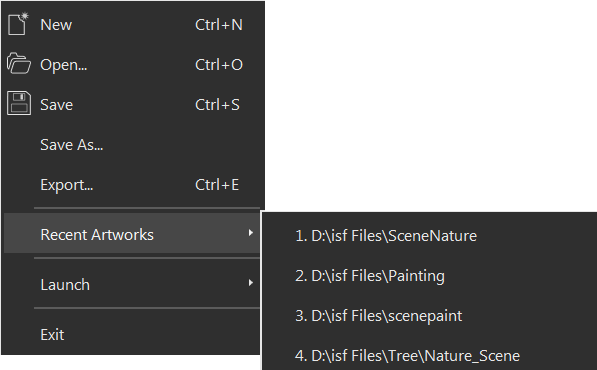Pick the Save menu entry text

[x=56, y=105]
